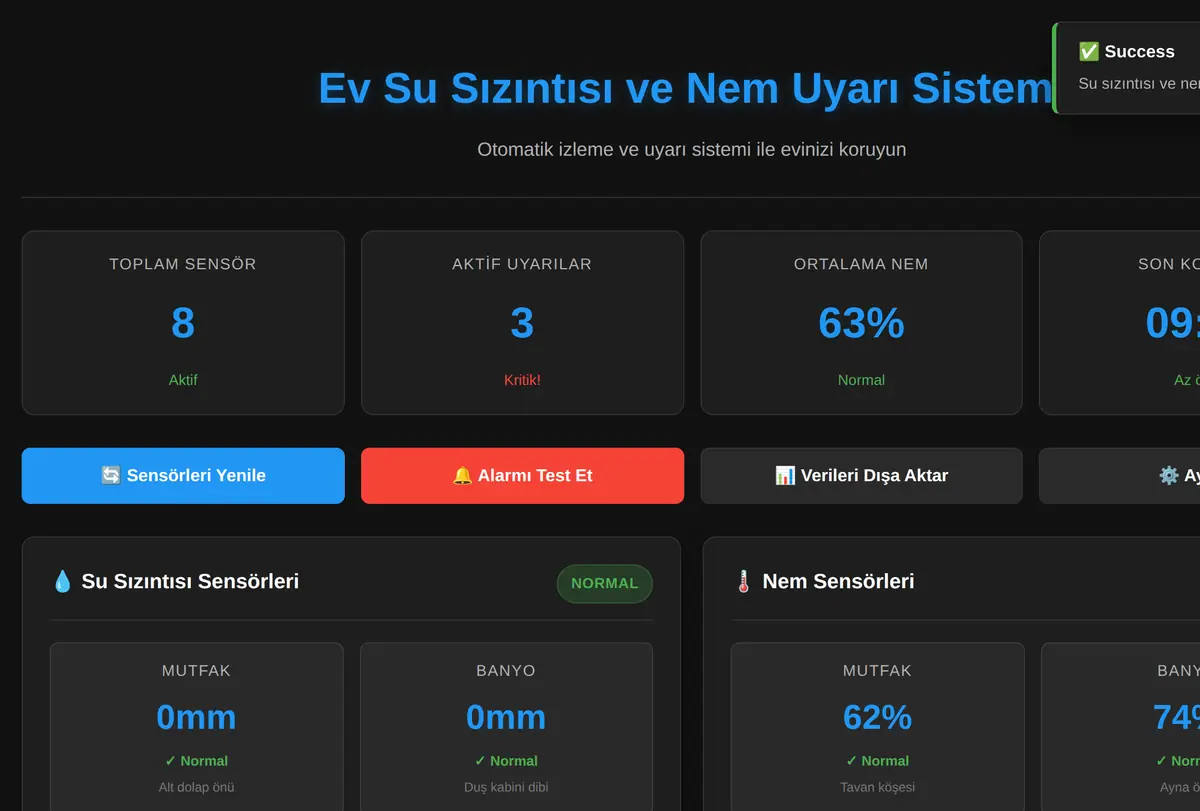The image size is (1200, 811).
Task: Click the Duş kabini dibi location text
Action: [506, 787]
